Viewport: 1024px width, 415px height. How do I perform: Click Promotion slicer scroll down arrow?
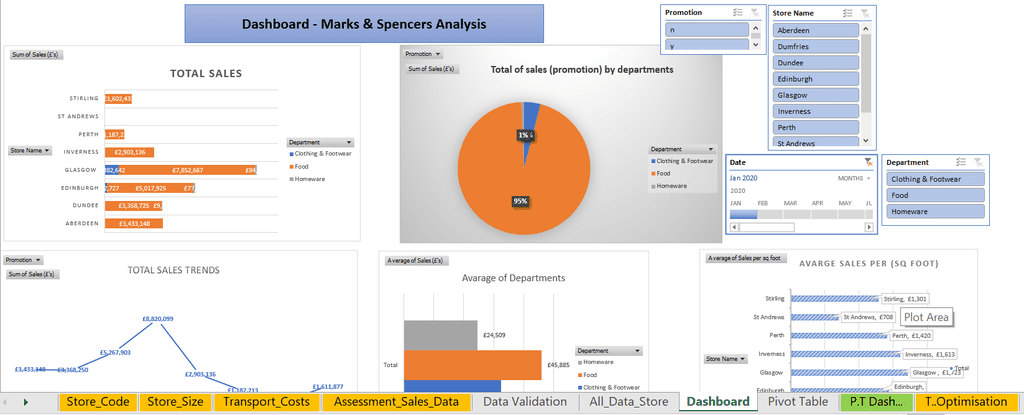tap(756, 45)
